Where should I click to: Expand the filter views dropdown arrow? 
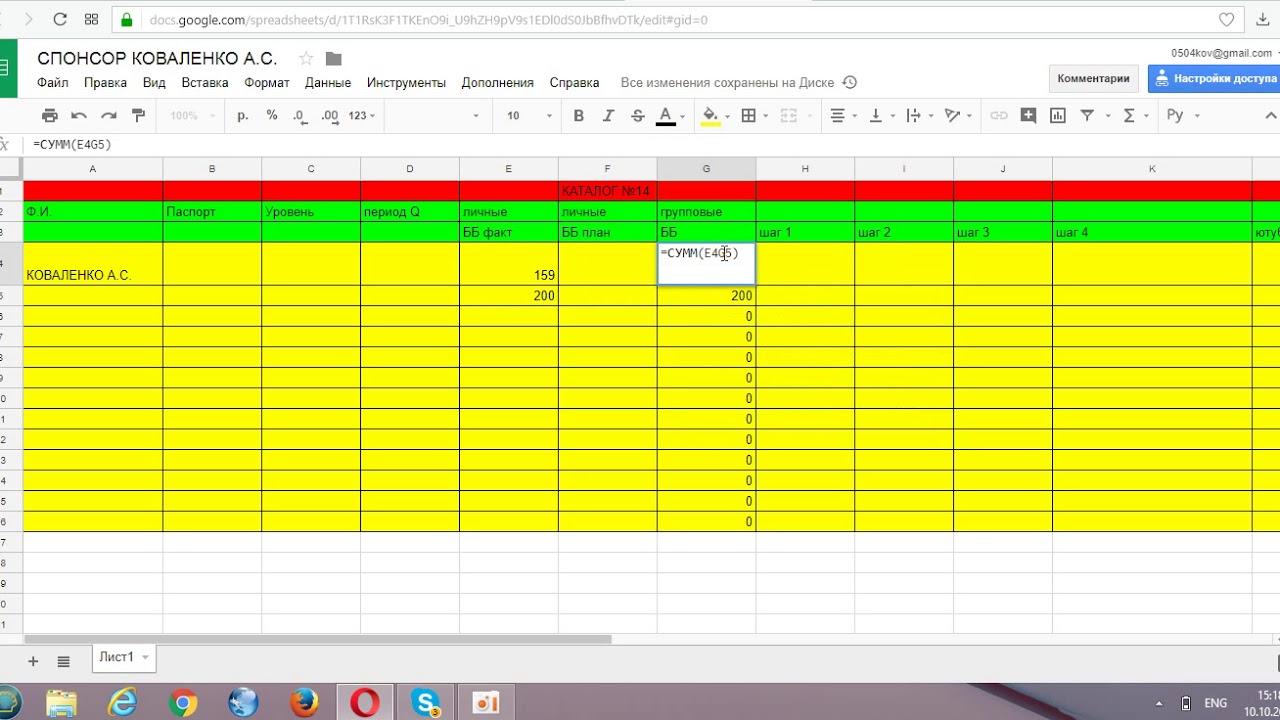click(x=1108, y=116)
